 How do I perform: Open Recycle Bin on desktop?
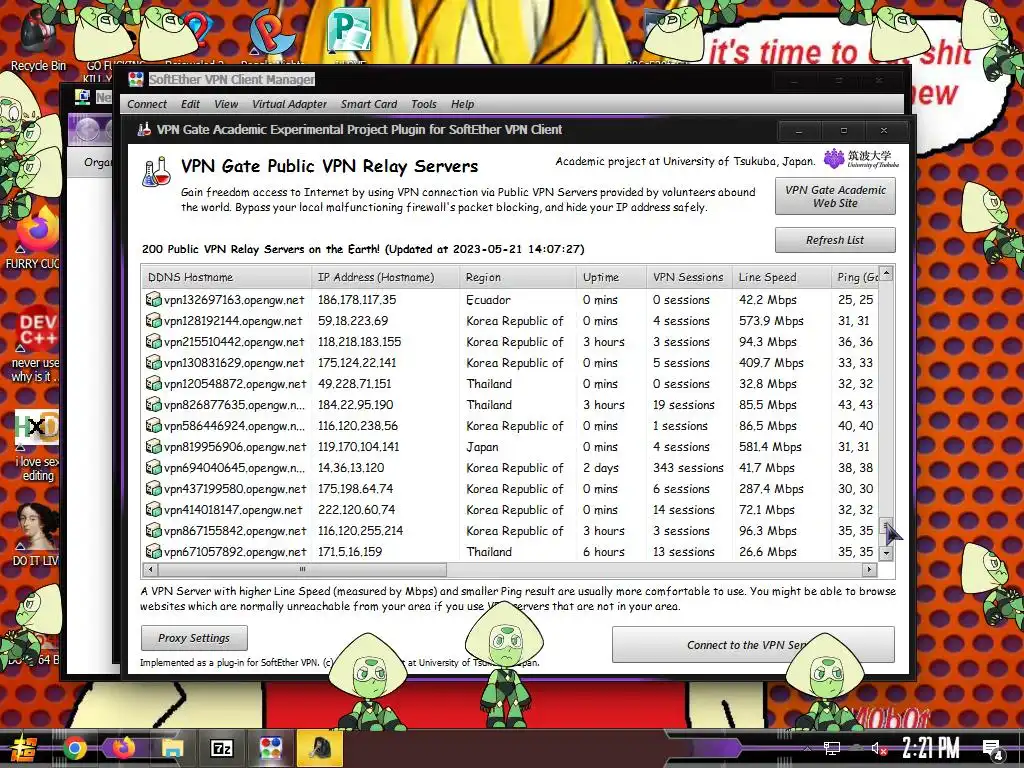[x=38, y=39]
